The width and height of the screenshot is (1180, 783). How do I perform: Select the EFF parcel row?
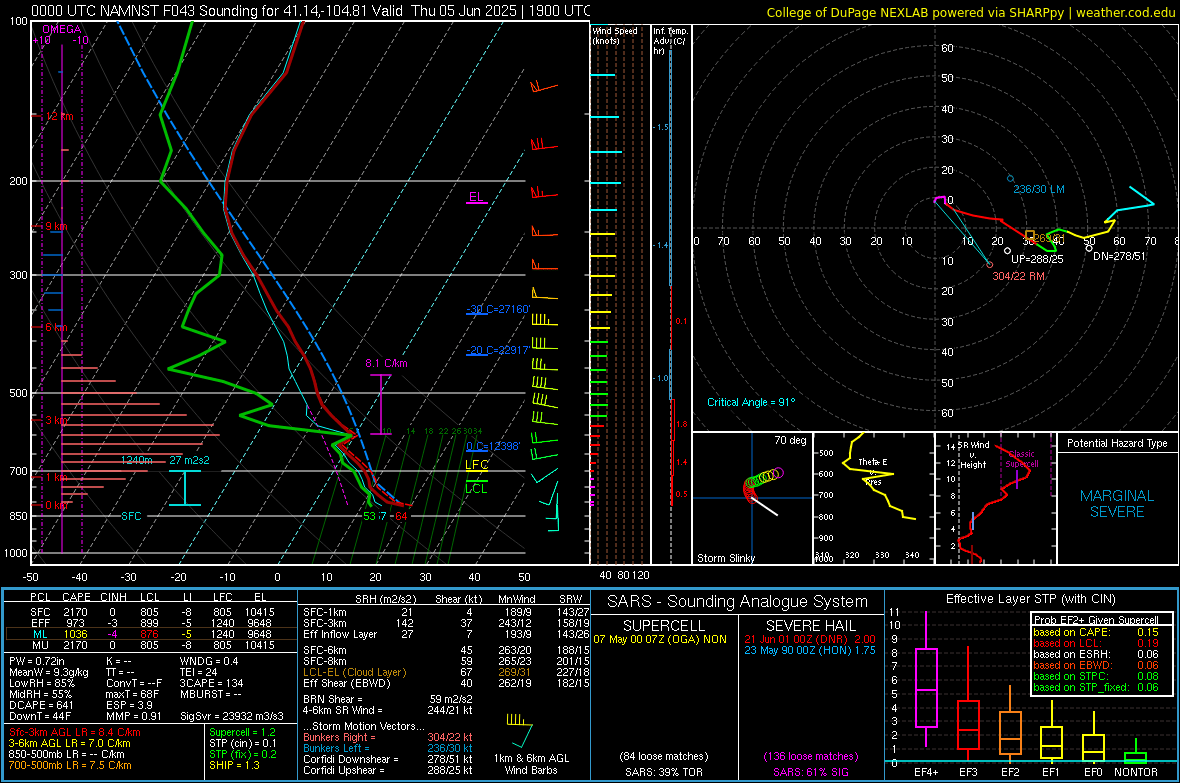coord(151,623)
